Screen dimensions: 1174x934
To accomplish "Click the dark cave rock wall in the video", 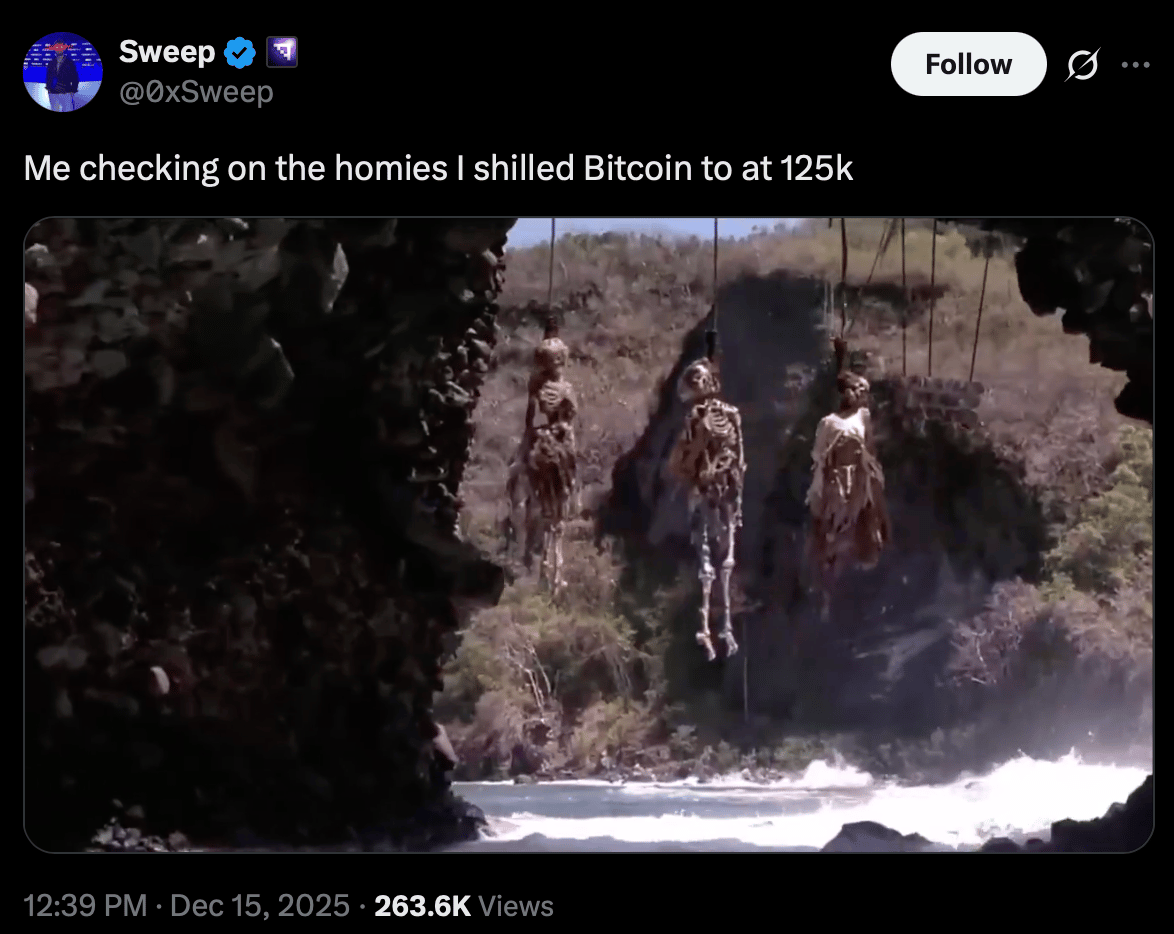I will click(247, 524).
